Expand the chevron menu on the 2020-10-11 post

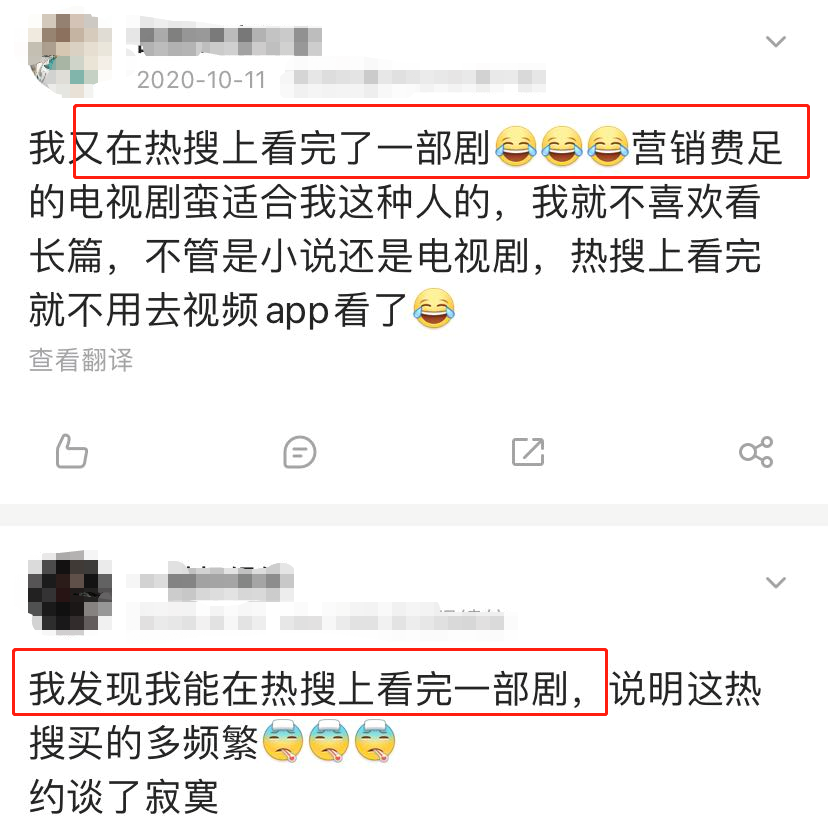pos(776,41)
